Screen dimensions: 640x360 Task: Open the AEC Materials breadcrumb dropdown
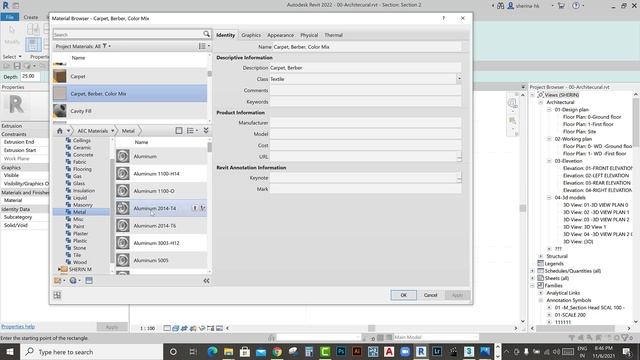(113, 131)
